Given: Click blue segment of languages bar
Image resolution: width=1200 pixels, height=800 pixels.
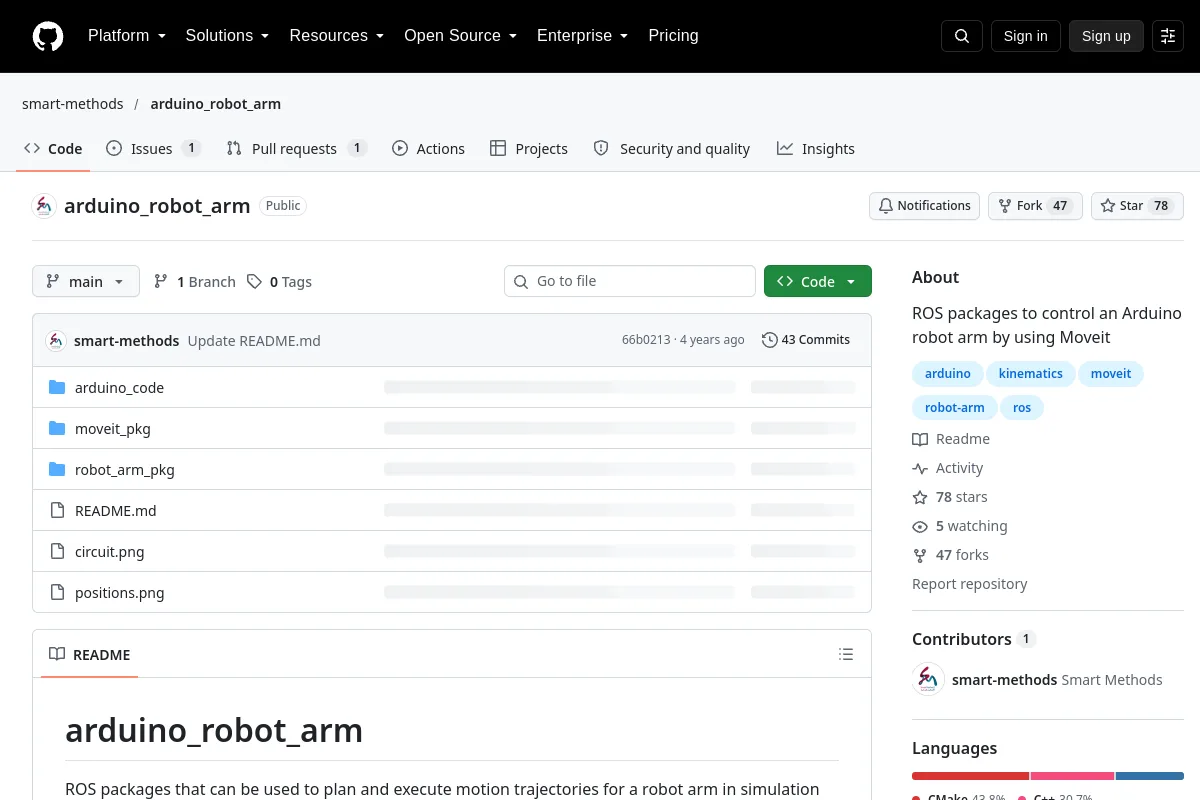Looking at the screenshot, I should point(1150,776).
